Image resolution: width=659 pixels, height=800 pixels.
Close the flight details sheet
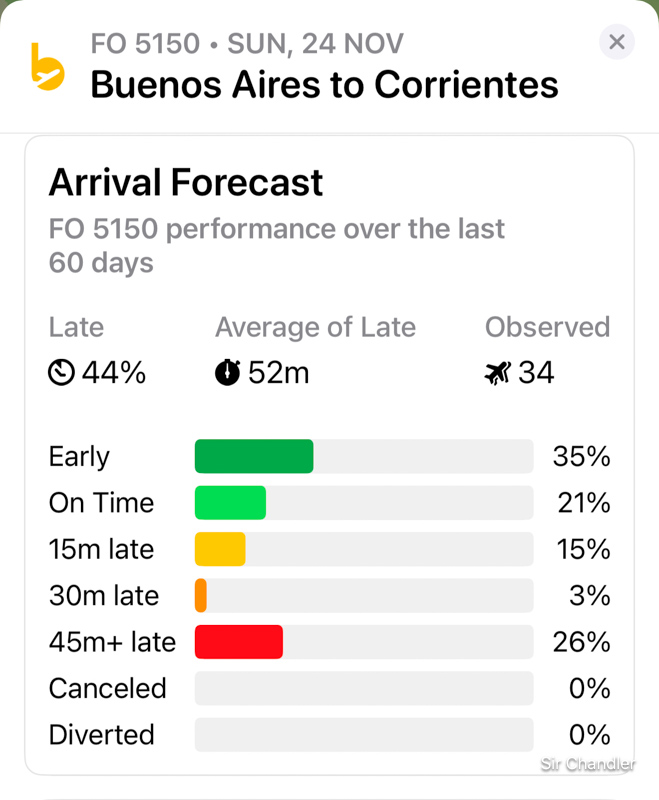tap(617, 42)
